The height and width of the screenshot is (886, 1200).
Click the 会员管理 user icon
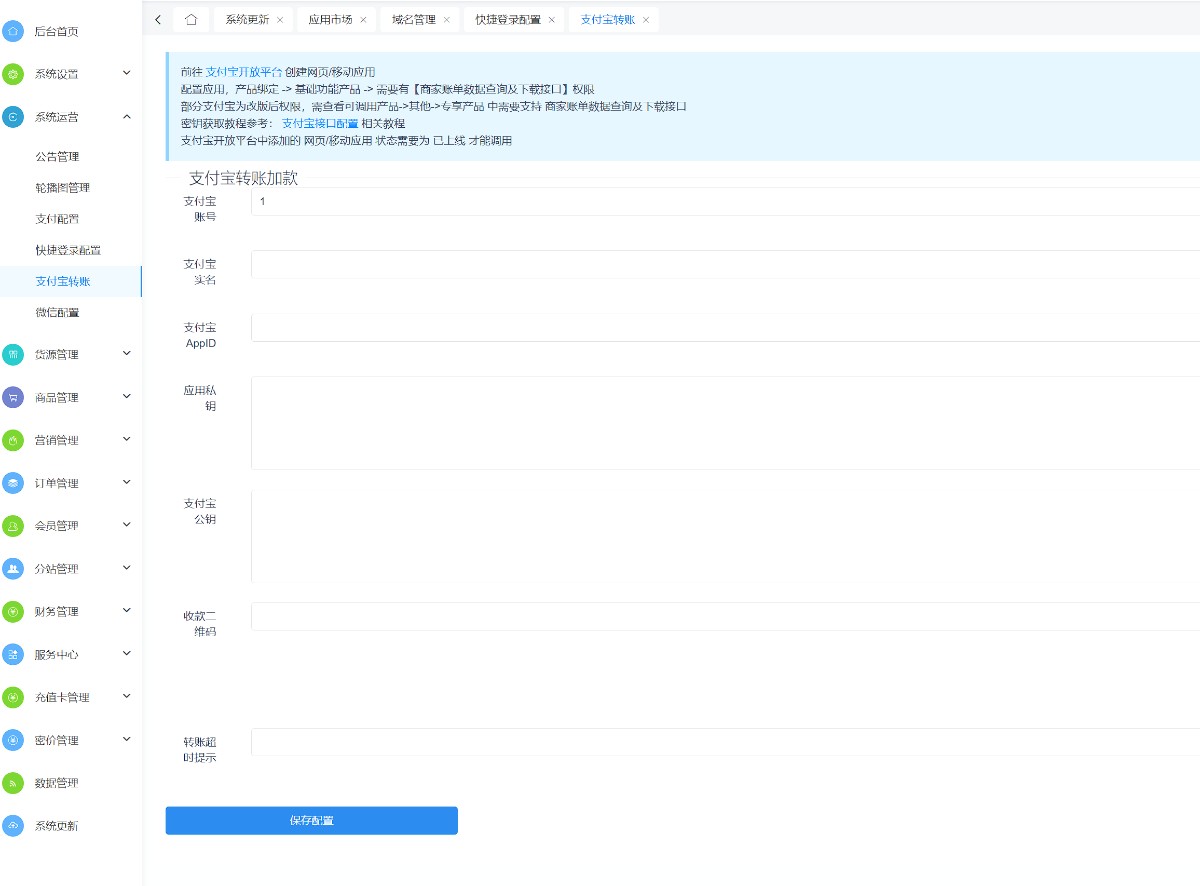[x=13, y=525]
